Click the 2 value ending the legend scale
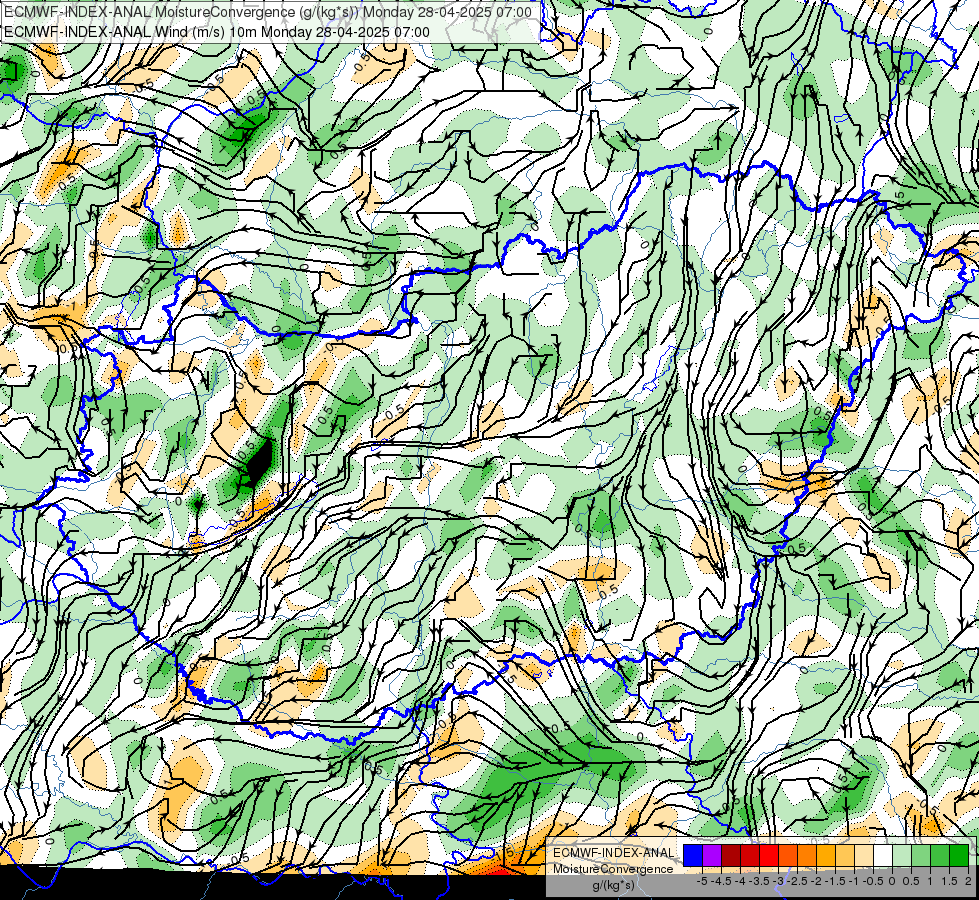Screen dimensions: 979x900 (x=968, y=881)
